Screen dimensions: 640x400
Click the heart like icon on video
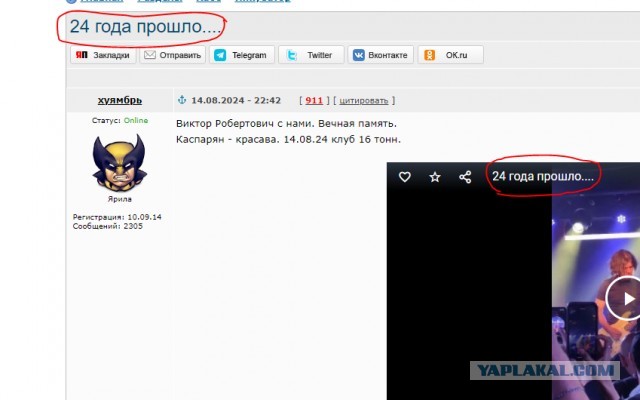[404, 177]
